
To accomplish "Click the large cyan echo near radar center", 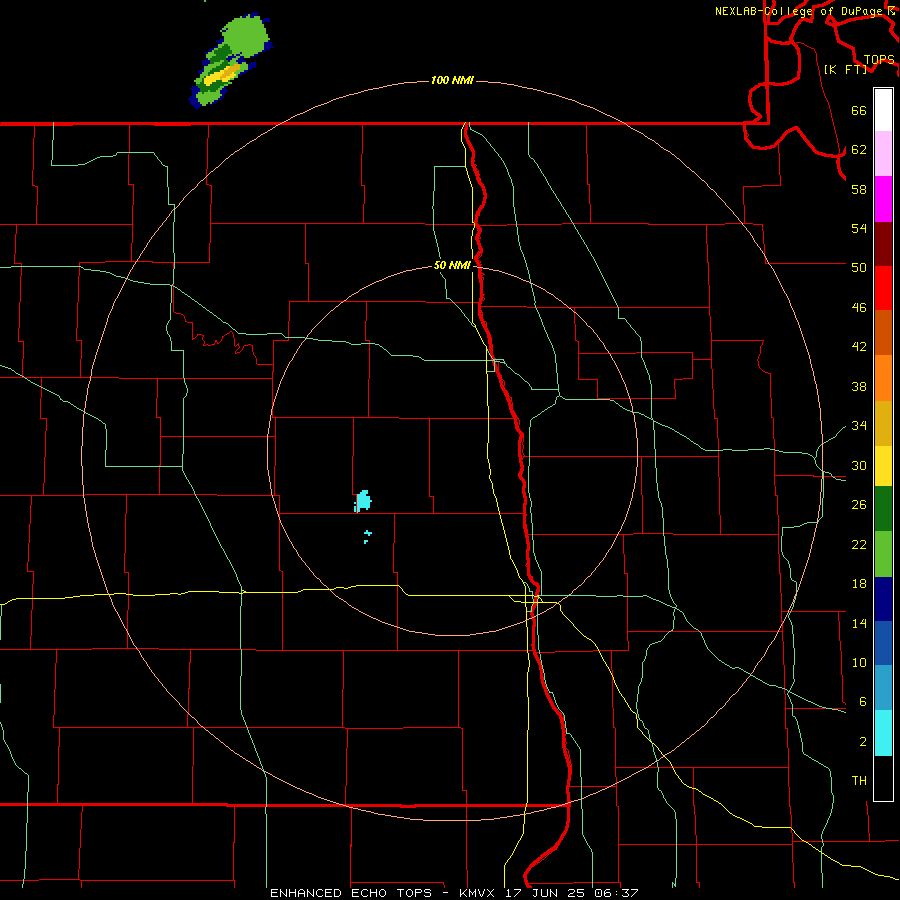I will [363, 501].
